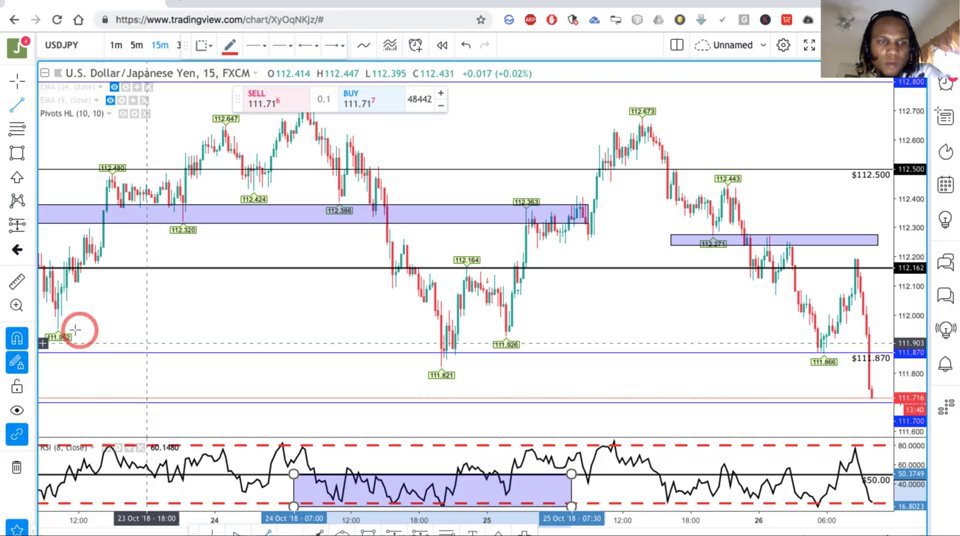Screen dimensions: 960x536
Task: Increase order quantity with plus button
Action: click(x=441, y=93)
